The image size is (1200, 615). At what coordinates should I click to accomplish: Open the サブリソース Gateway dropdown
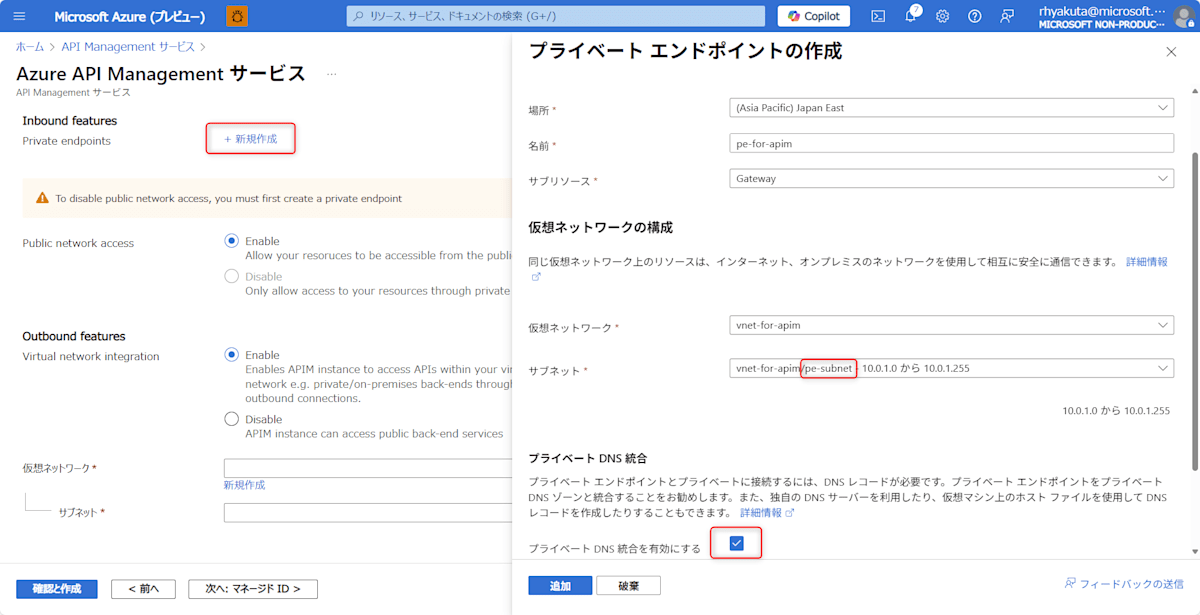click(952, 178)
